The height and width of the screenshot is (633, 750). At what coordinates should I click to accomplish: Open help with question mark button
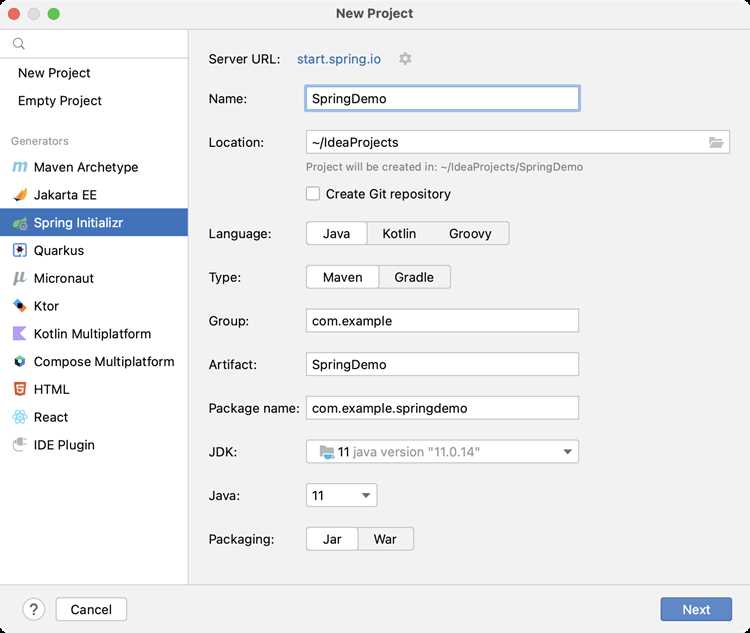pos(33,609)
